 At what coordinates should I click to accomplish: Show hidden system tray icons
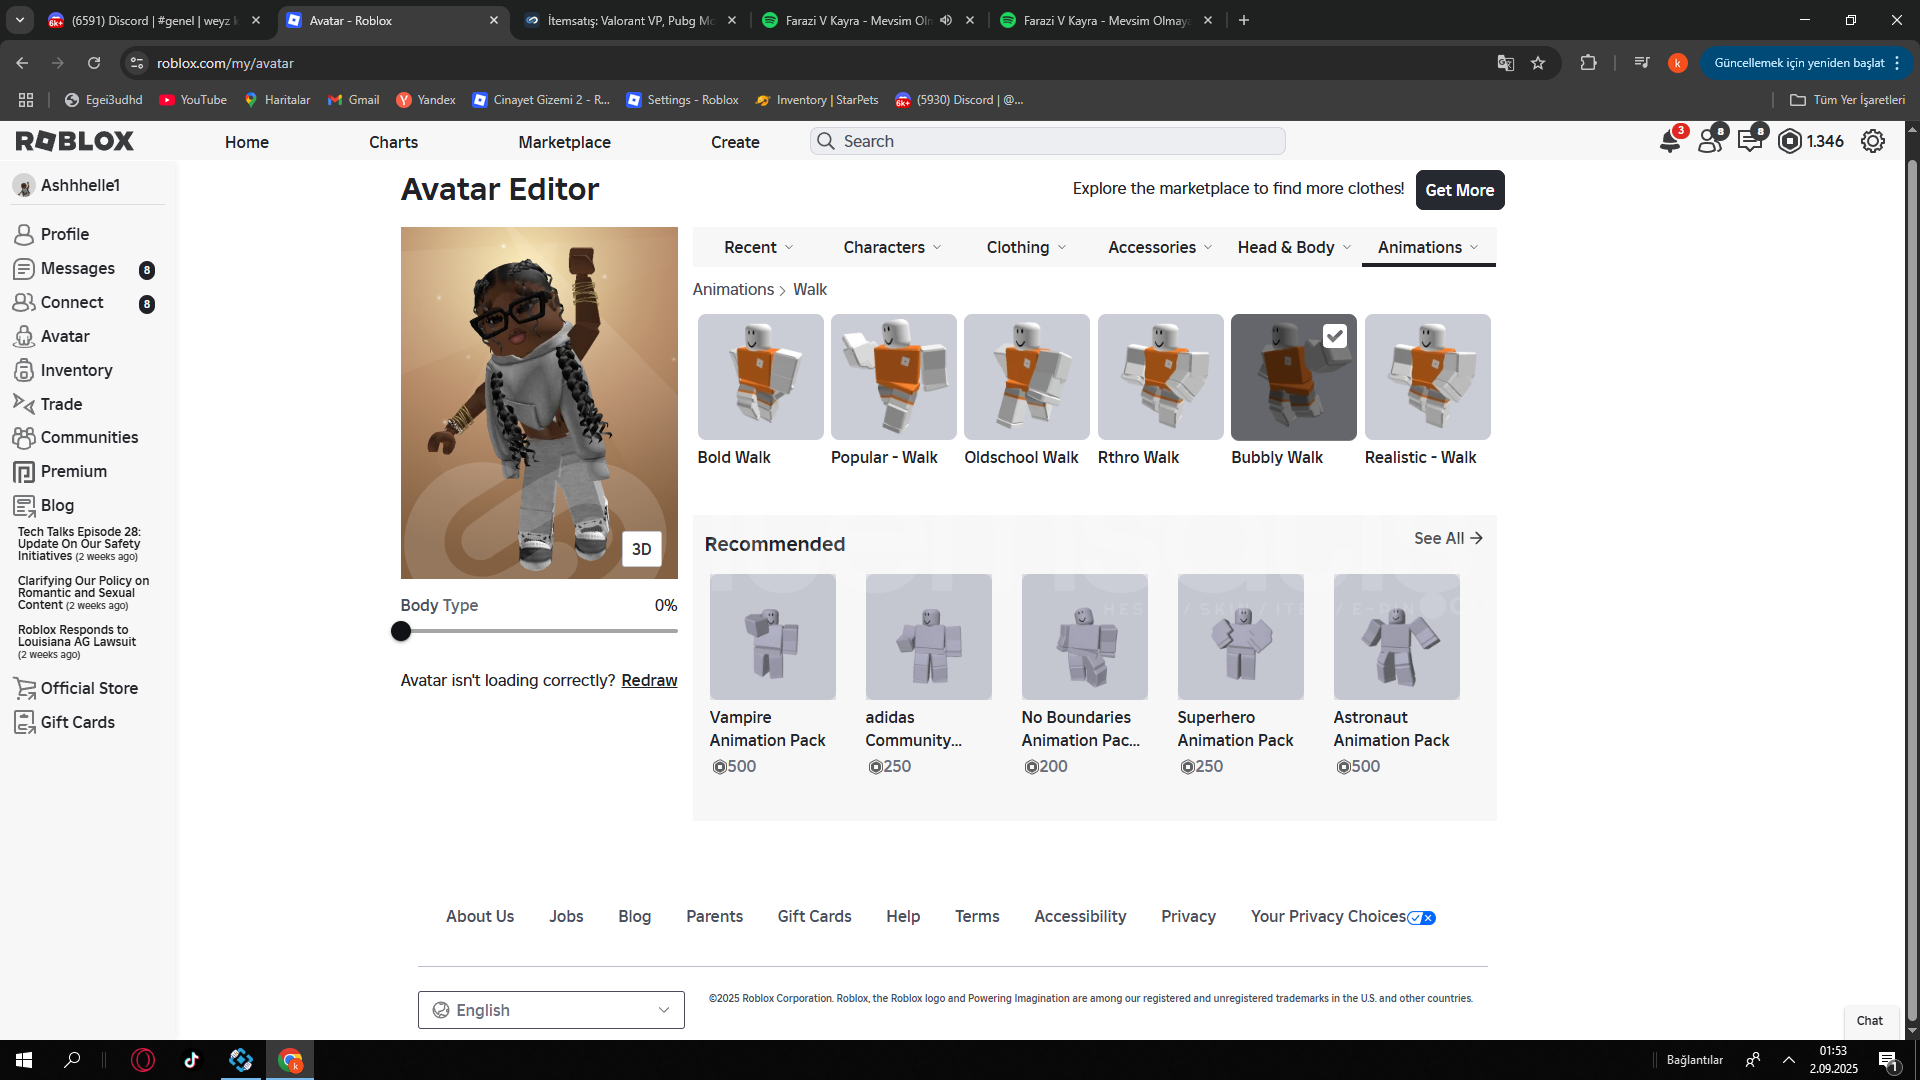click(x=1789, y=1060)
